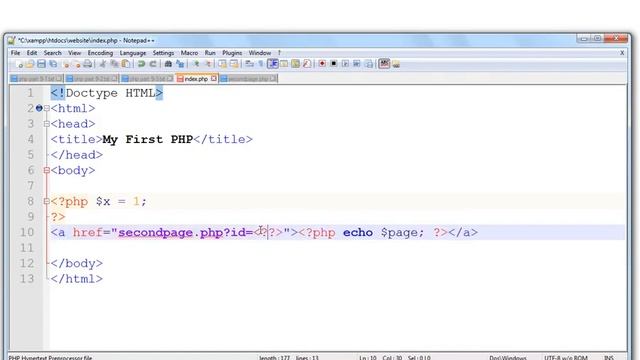Click the ABC spell-check toolbar icon
The width and height of the screenshot is (640, 360).
click(384, 64)
